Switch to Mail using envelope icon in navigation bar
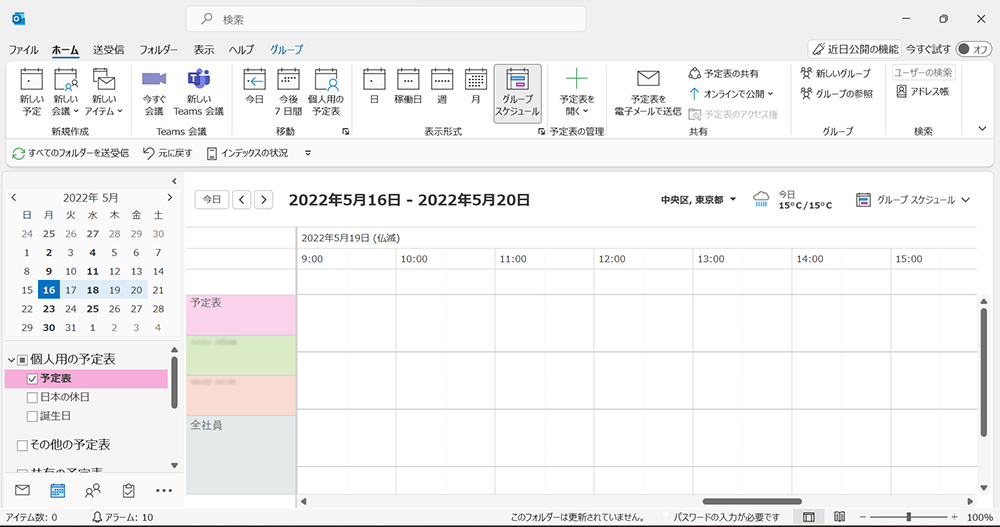 pos(22,490)
